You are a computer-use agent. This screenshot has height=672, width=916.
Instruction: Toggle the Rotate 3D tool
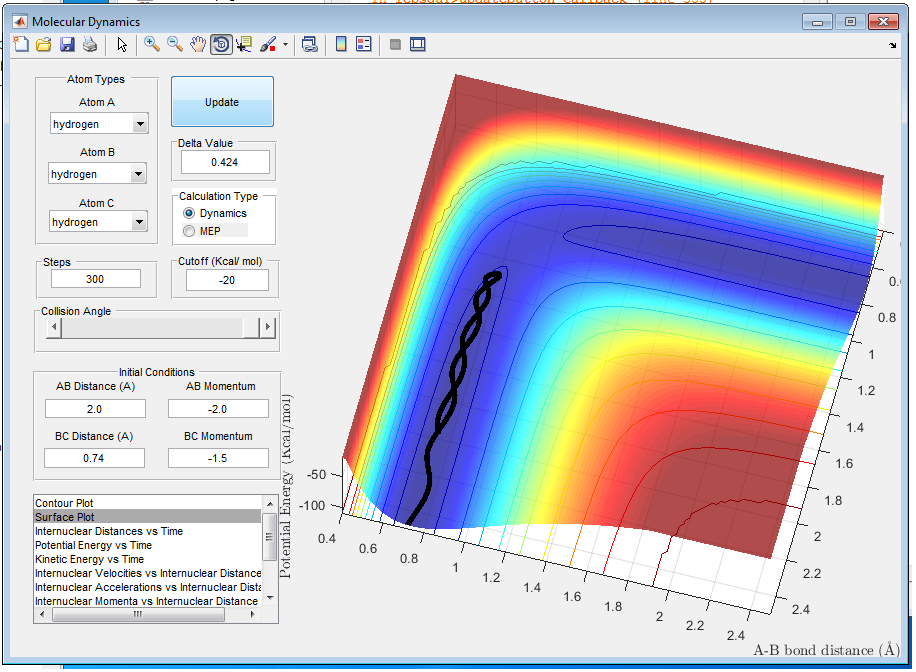tap(221, 44)
